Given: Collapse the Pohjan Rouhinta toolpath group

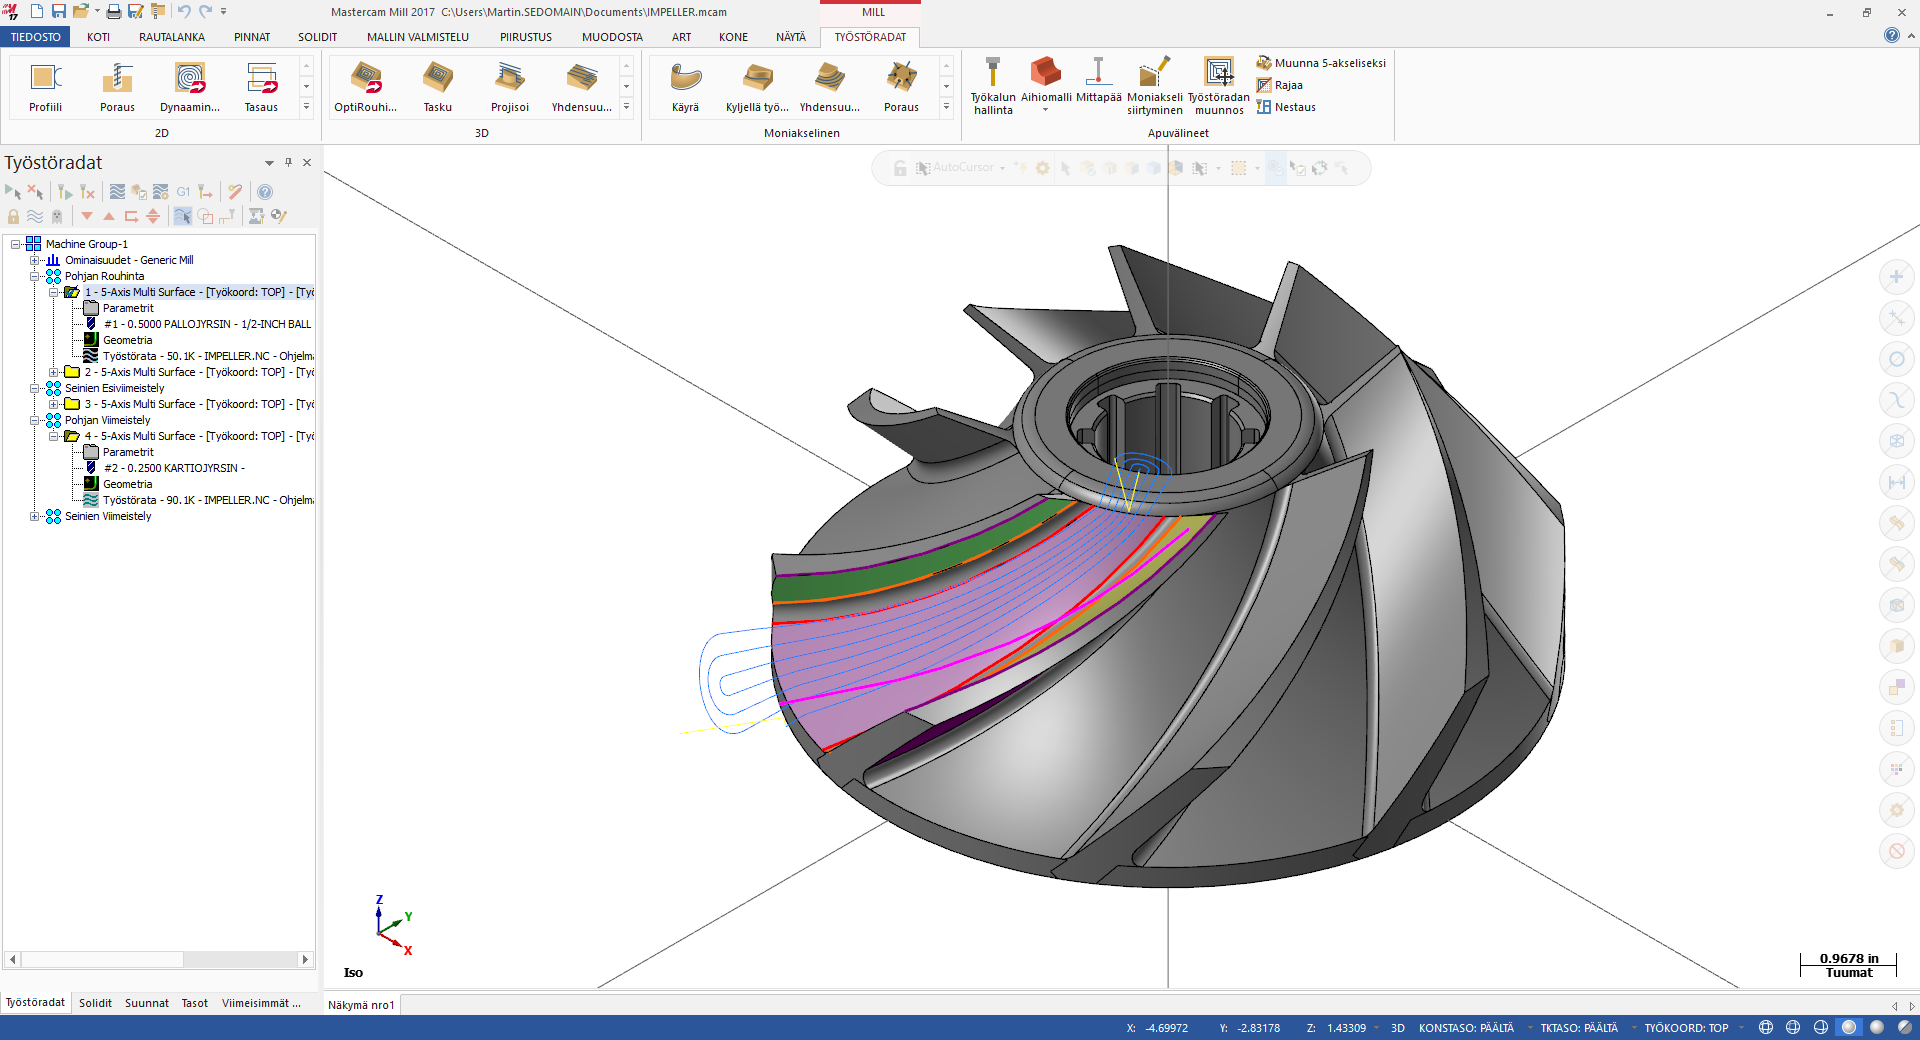Looking at the screenshot, I should pyautogui.click(x=35, y=276).
